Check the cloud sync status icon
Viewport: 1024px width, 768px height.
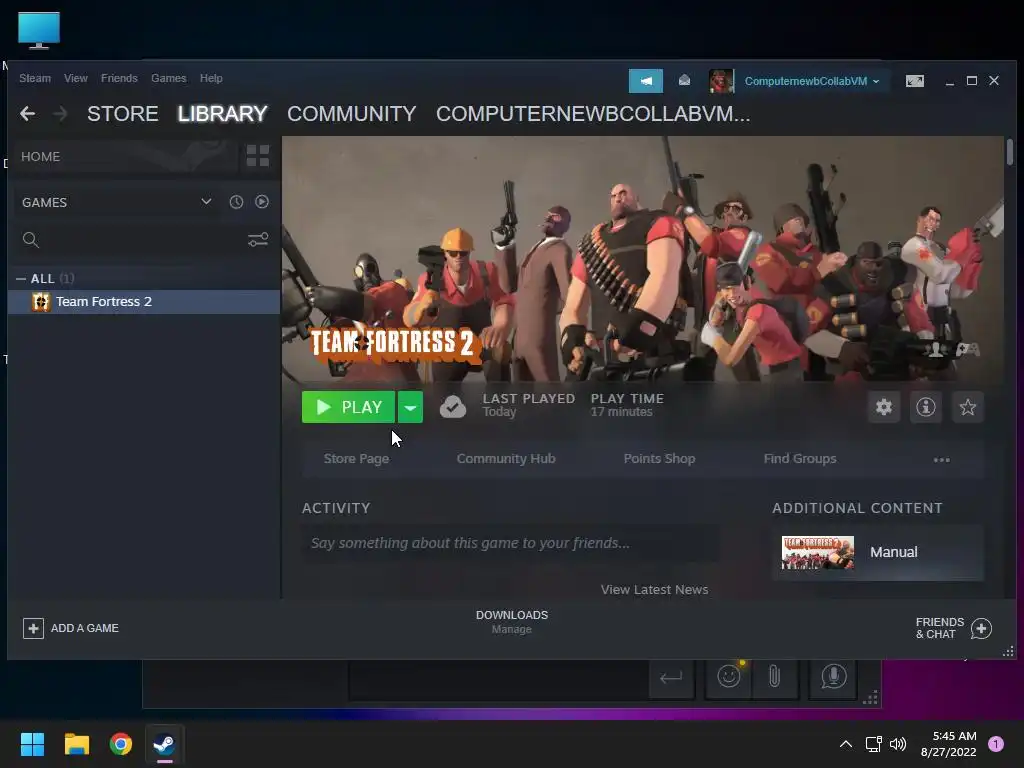click(x=453, y=407)
